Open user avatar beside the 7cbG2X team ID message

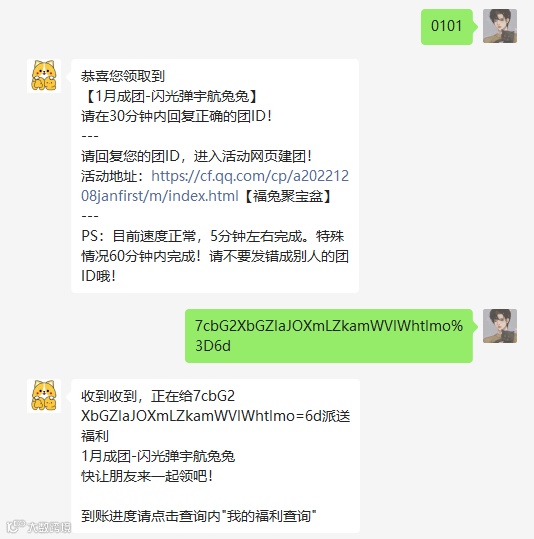(x=500, y=326)
